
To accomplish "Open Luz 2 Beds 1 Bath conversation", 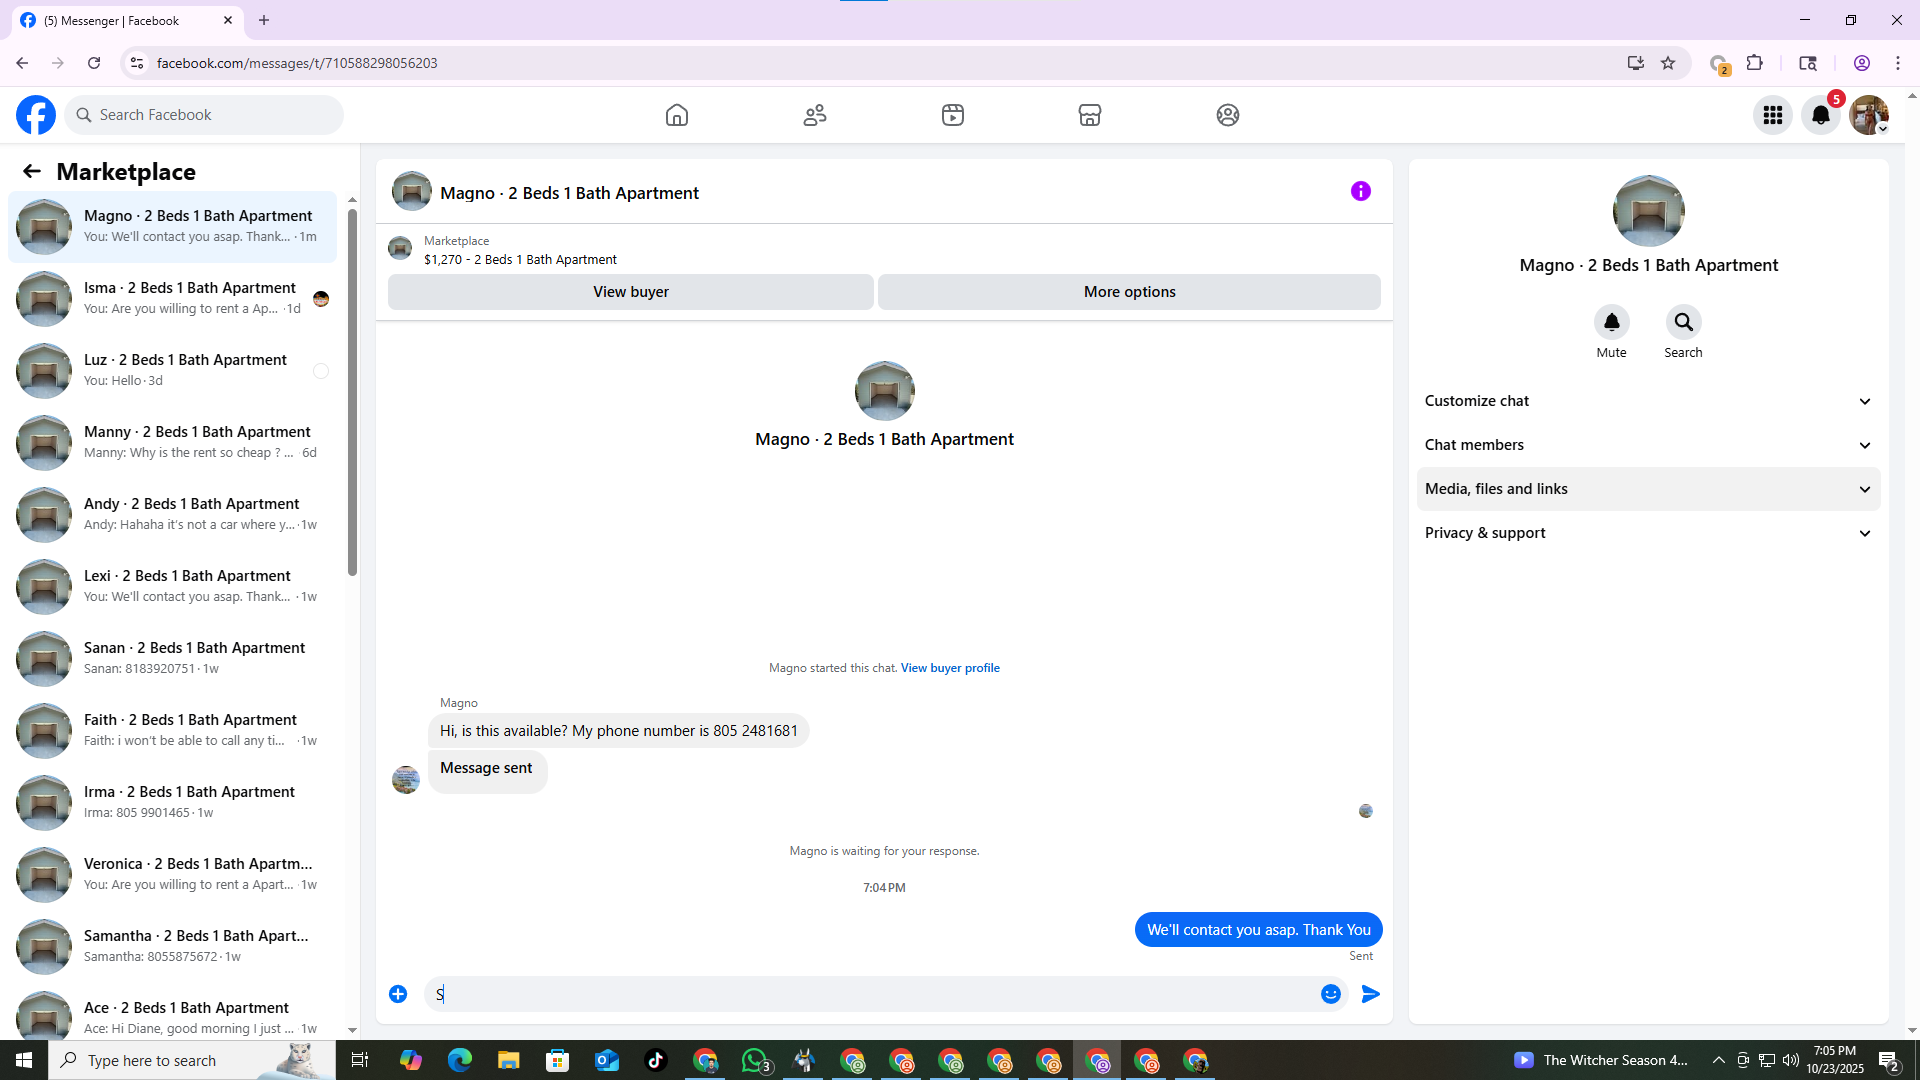I will click(x=185, y=370).
